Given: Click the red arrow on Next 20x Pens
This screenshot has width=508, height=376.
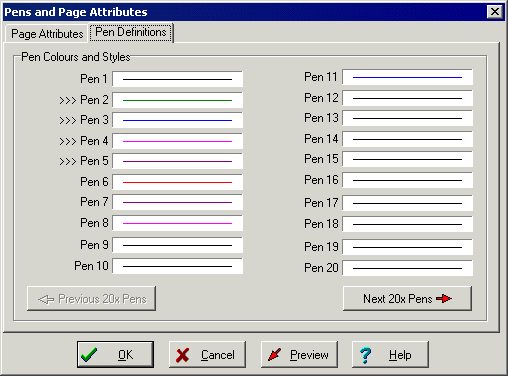Looking at the screenshot, I should click(444, 298).
